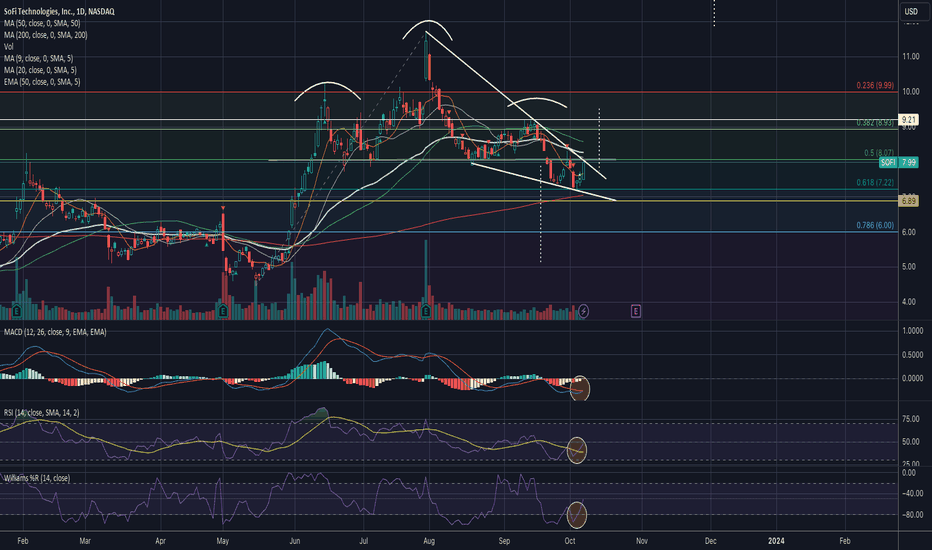Select the 0.786 (6.00) Fibonacci level label
Viewport: 932px width, 550px height.
tap(875, 225)
